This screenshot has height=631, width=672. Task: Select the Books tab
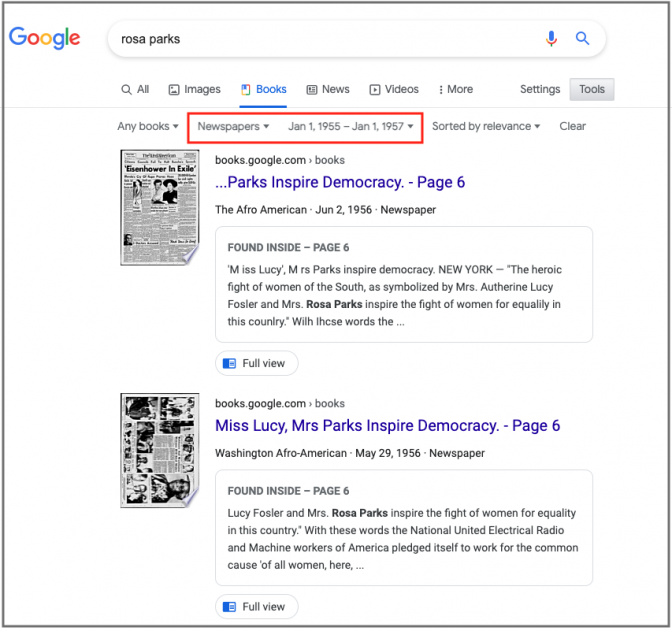coord(264,89)
